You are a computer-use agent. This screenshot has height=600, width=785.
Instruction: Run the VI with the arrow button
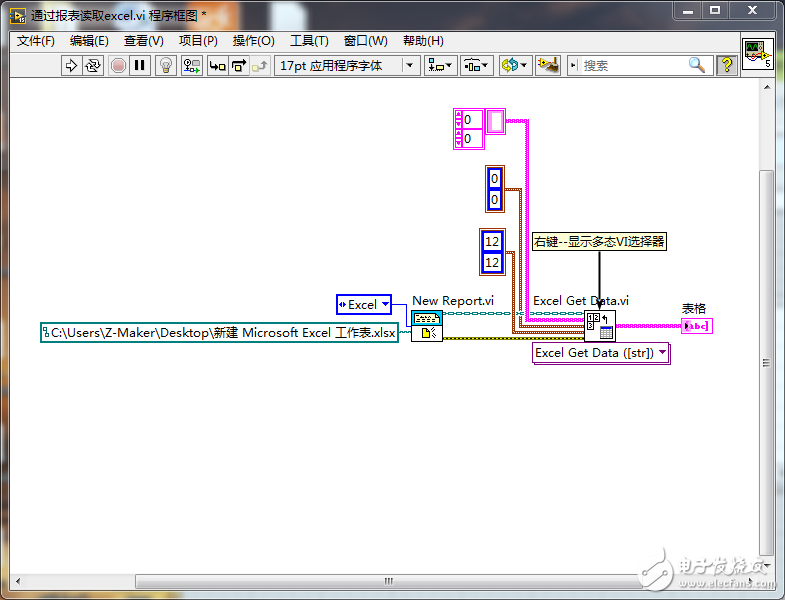point(71,66)
